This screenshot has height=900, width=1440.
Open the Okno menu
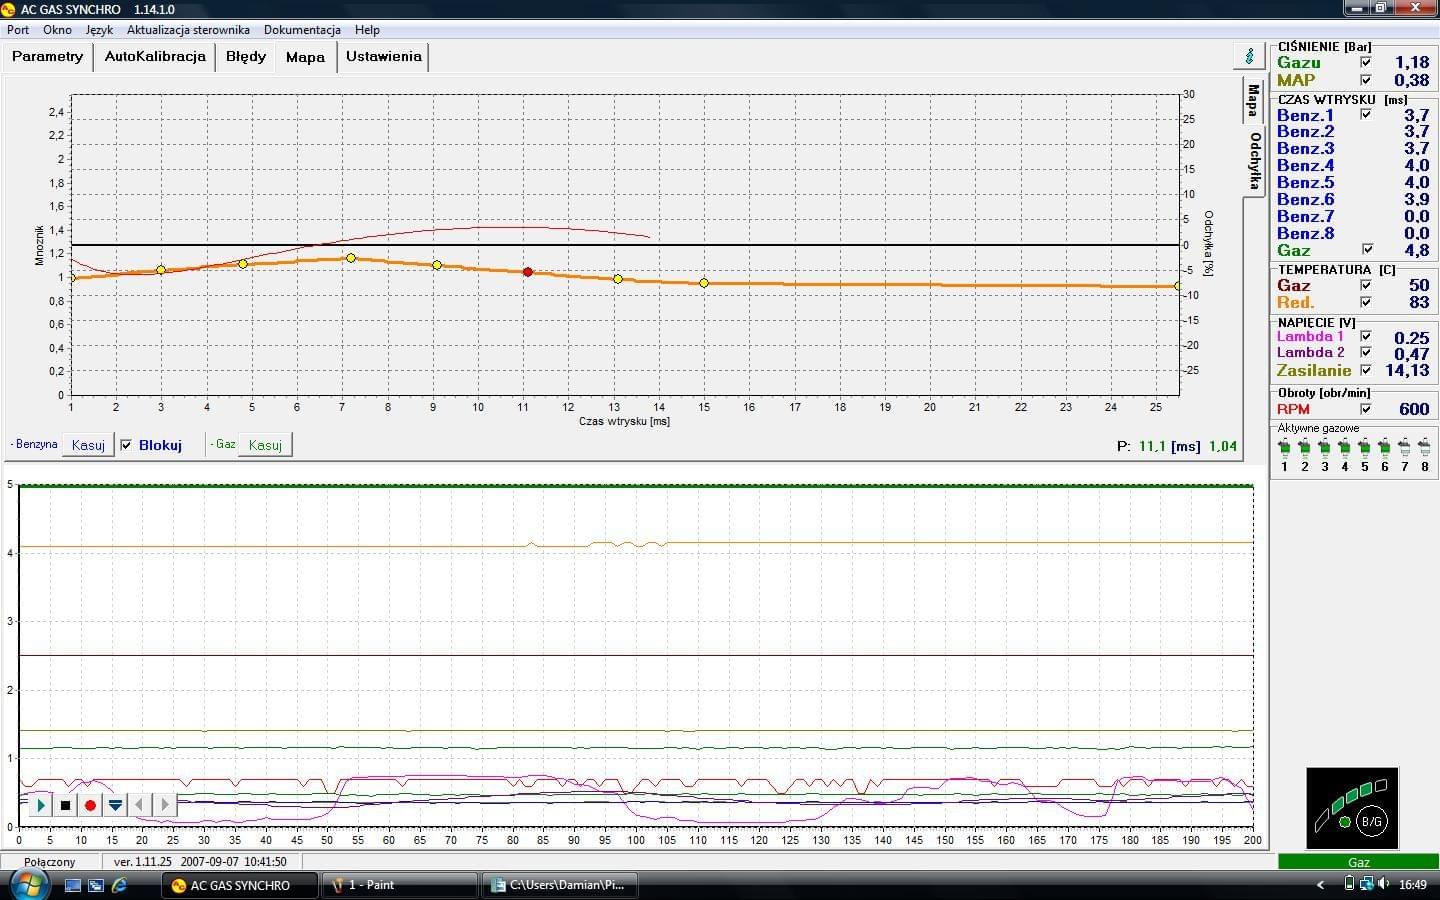(57, 30)
